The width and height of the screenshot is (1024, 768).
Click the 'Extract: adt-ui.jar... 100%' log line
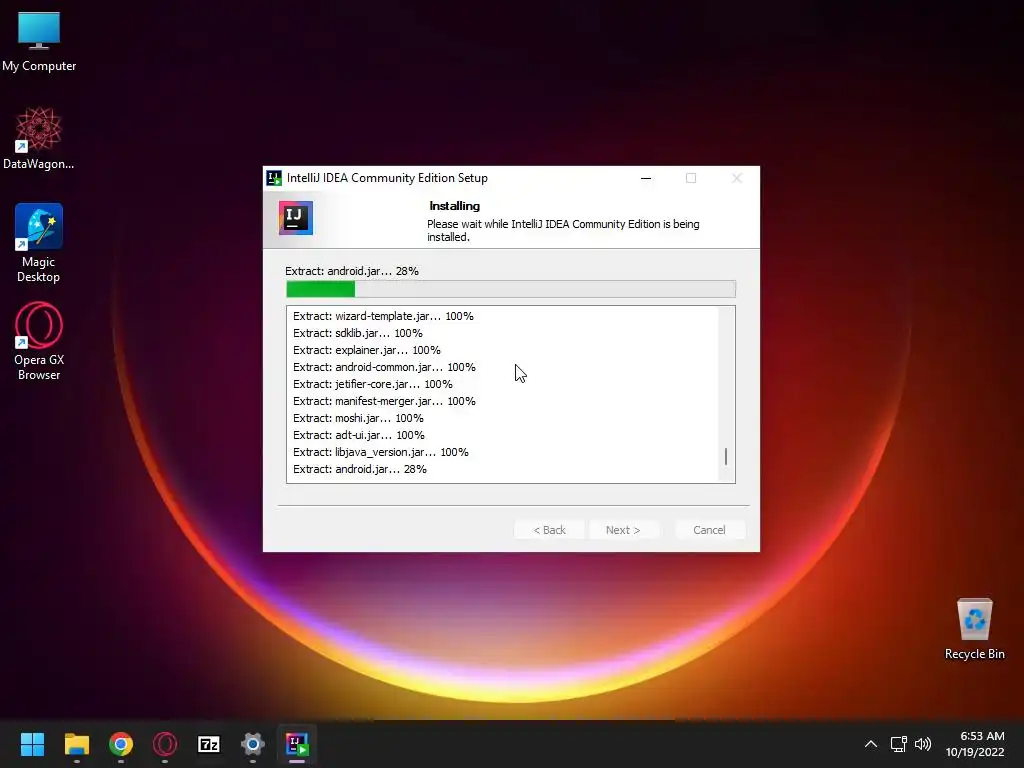[359, 435]
